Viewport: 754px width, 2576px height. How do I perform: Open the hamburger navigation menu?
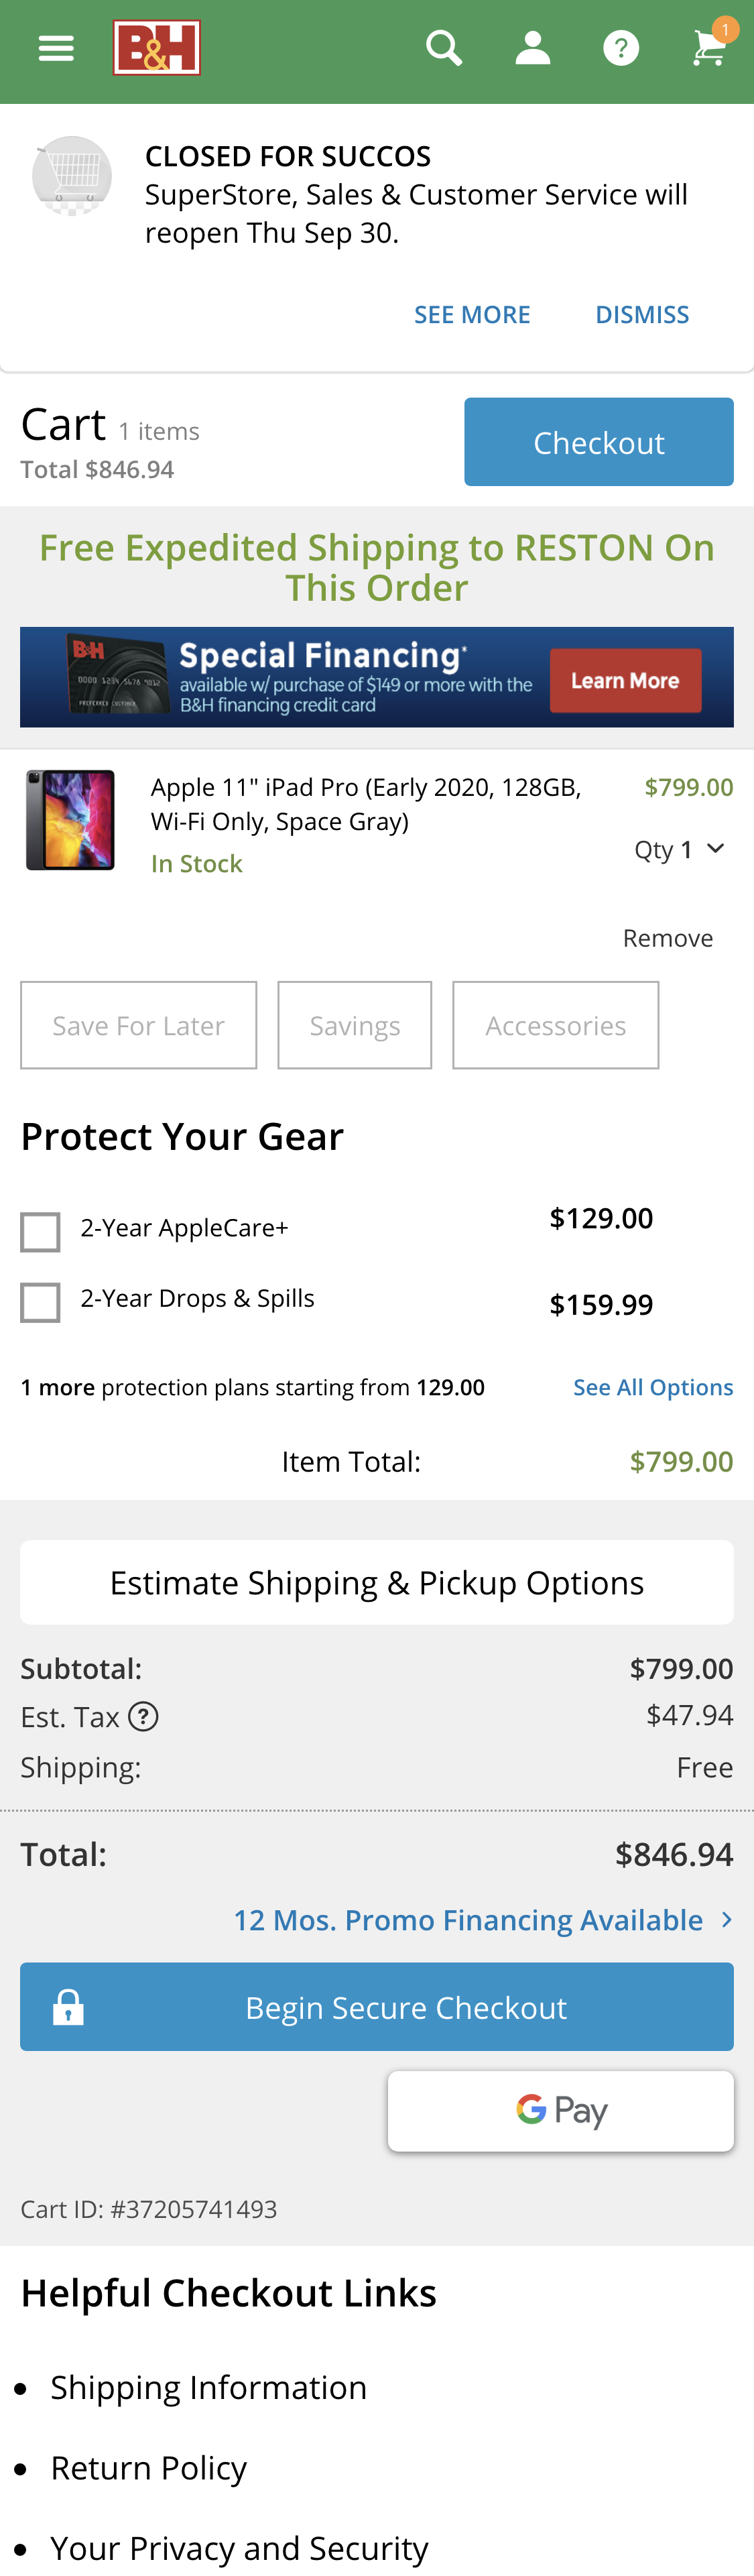tap(55, 47)
